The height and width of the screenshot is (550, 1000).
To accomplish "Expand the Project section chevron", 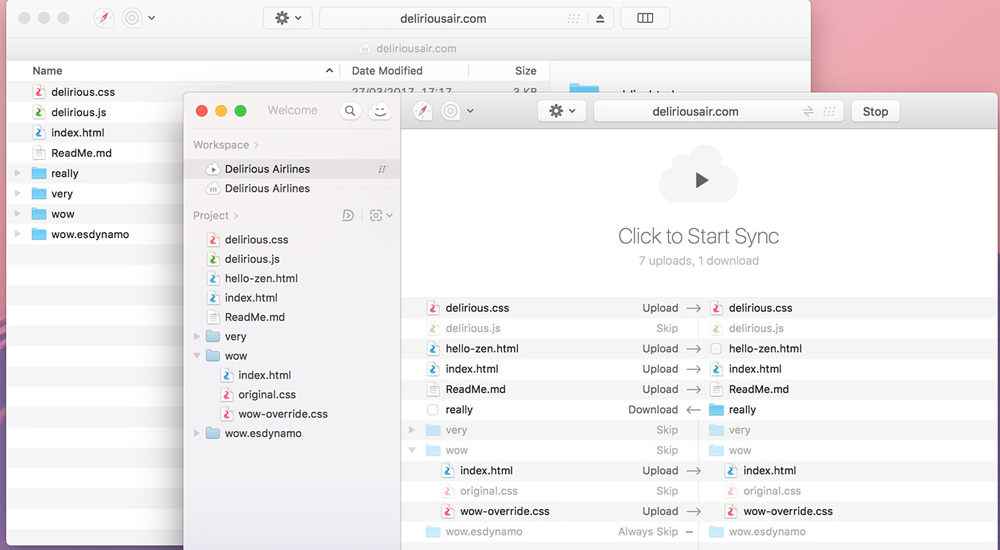I will click(236, 216).
